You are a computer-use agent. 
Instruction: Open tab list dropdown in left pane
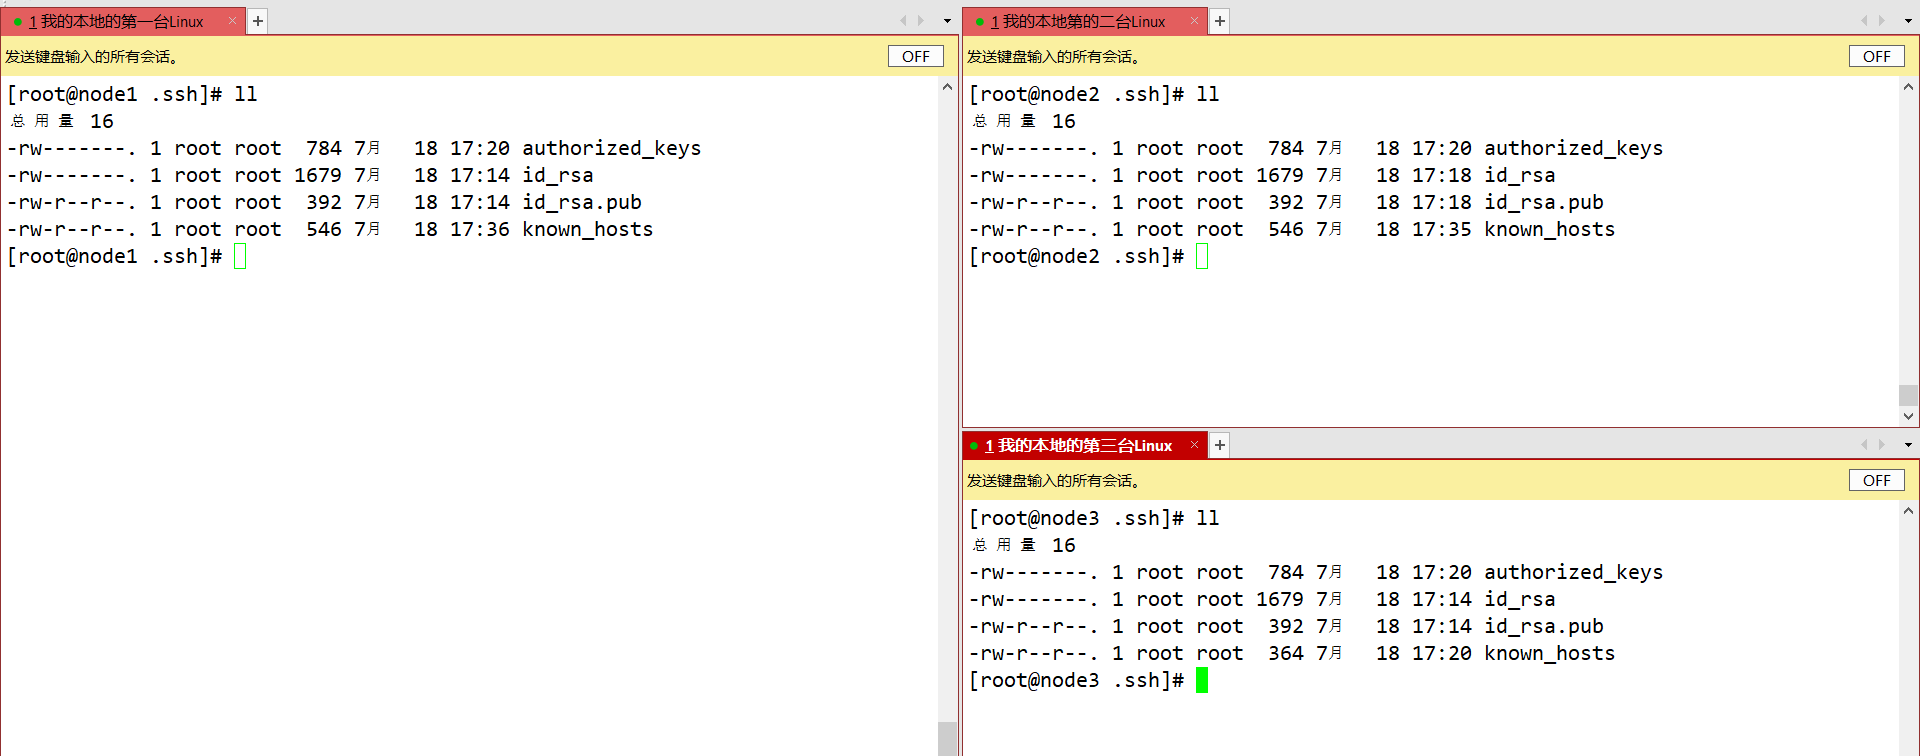click(947, 21)
